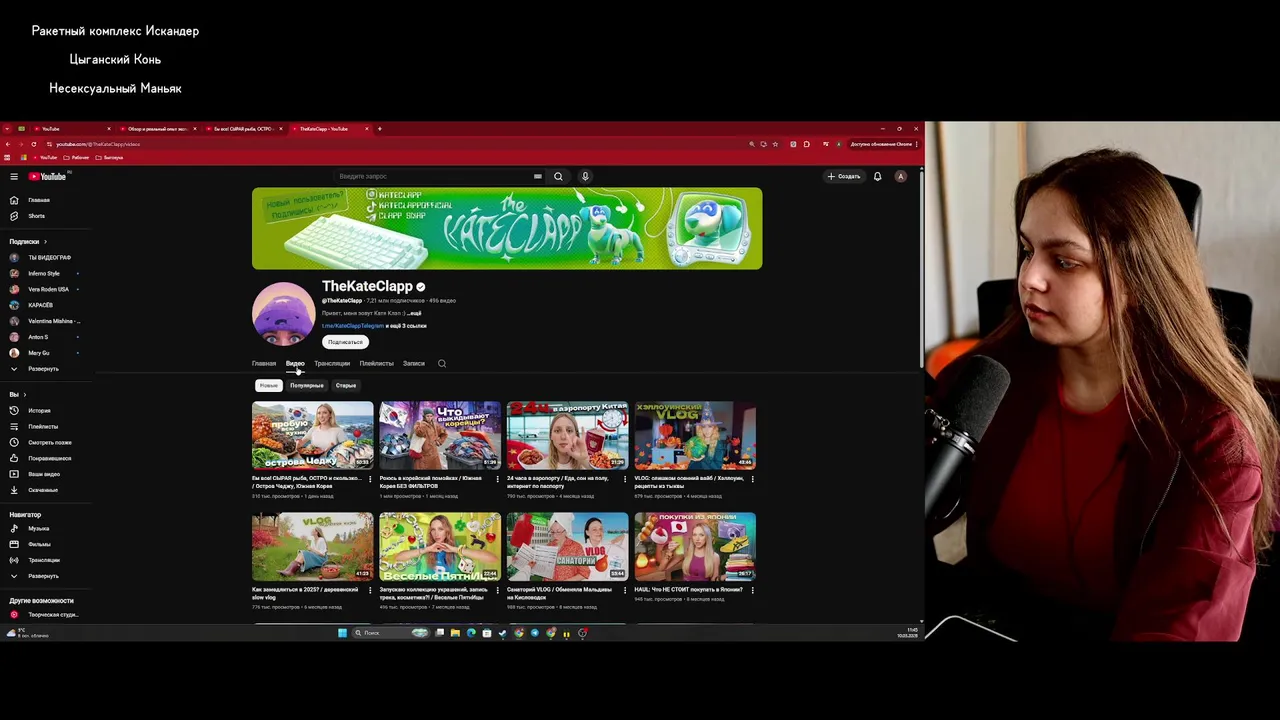Viewport: 1280px width, 720px height.
Task: Click the page vertical scrollbar
Action: tap(920, 270)
